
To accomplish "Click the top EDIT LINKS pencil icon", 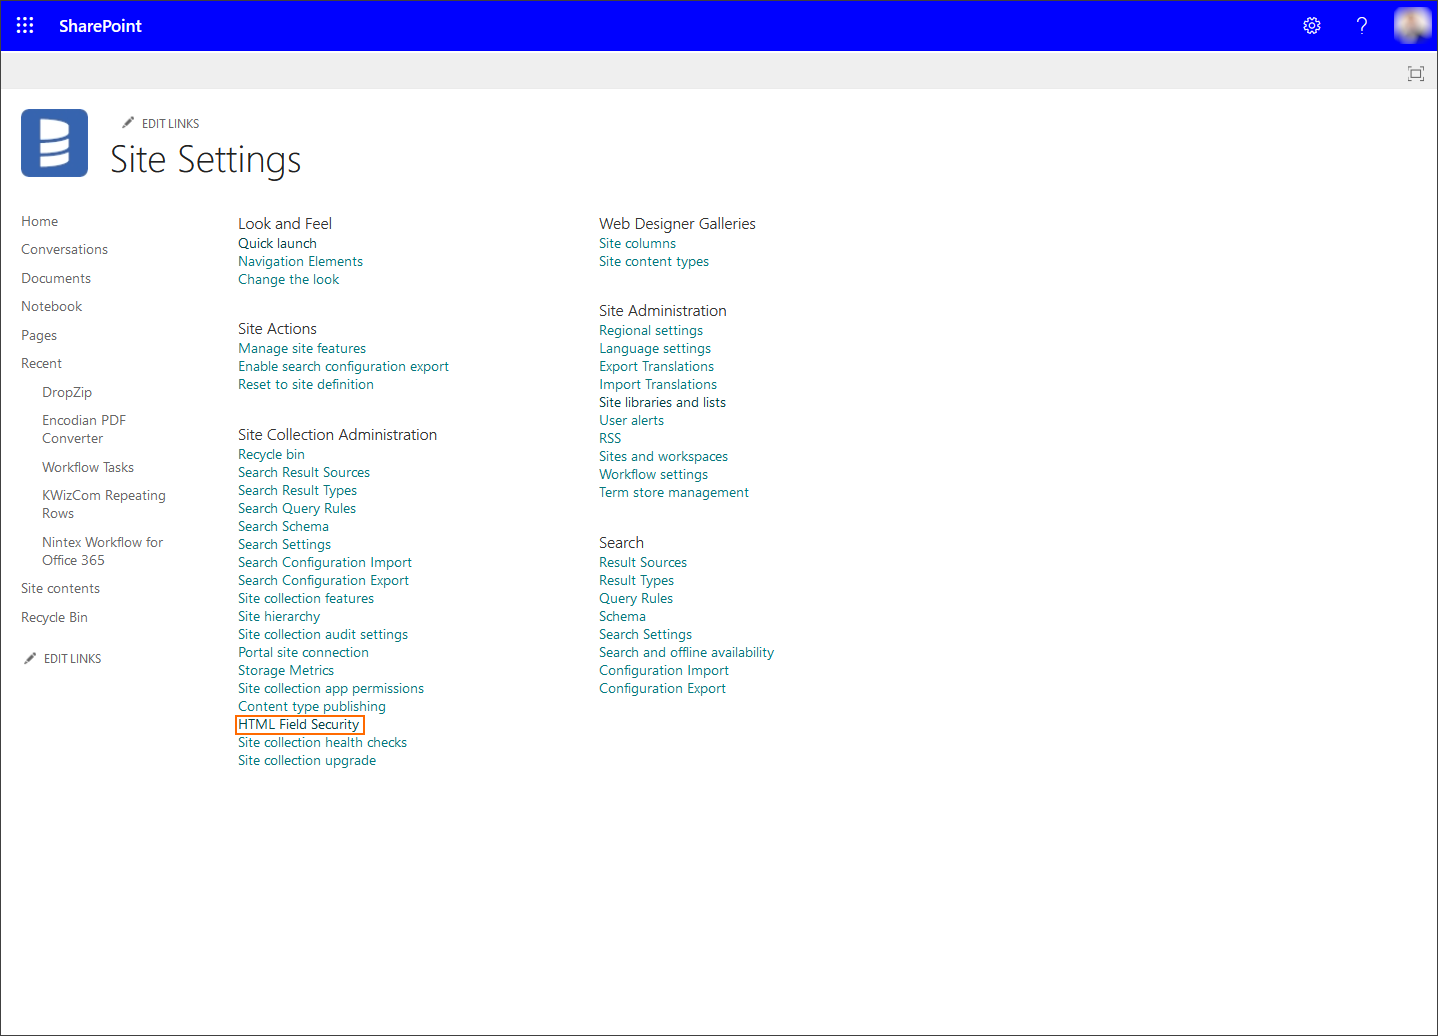I will pos(128,123).
